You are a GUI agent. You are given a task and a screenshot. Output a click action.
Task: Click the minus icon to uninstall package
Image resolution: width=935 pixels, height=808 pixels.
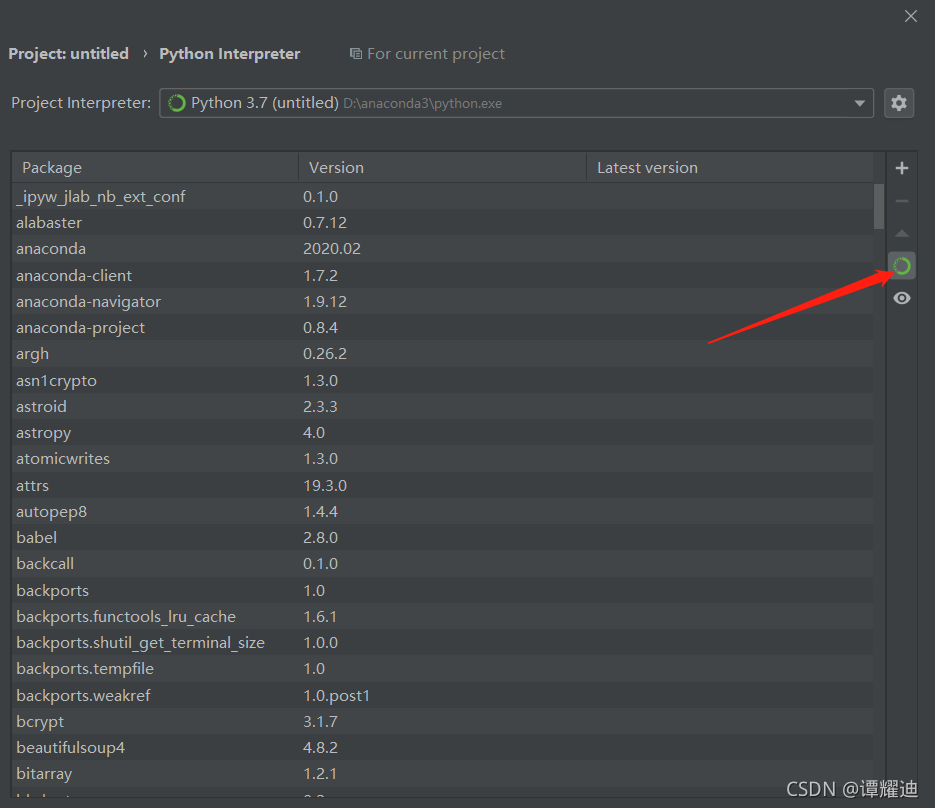coord(902,201)
